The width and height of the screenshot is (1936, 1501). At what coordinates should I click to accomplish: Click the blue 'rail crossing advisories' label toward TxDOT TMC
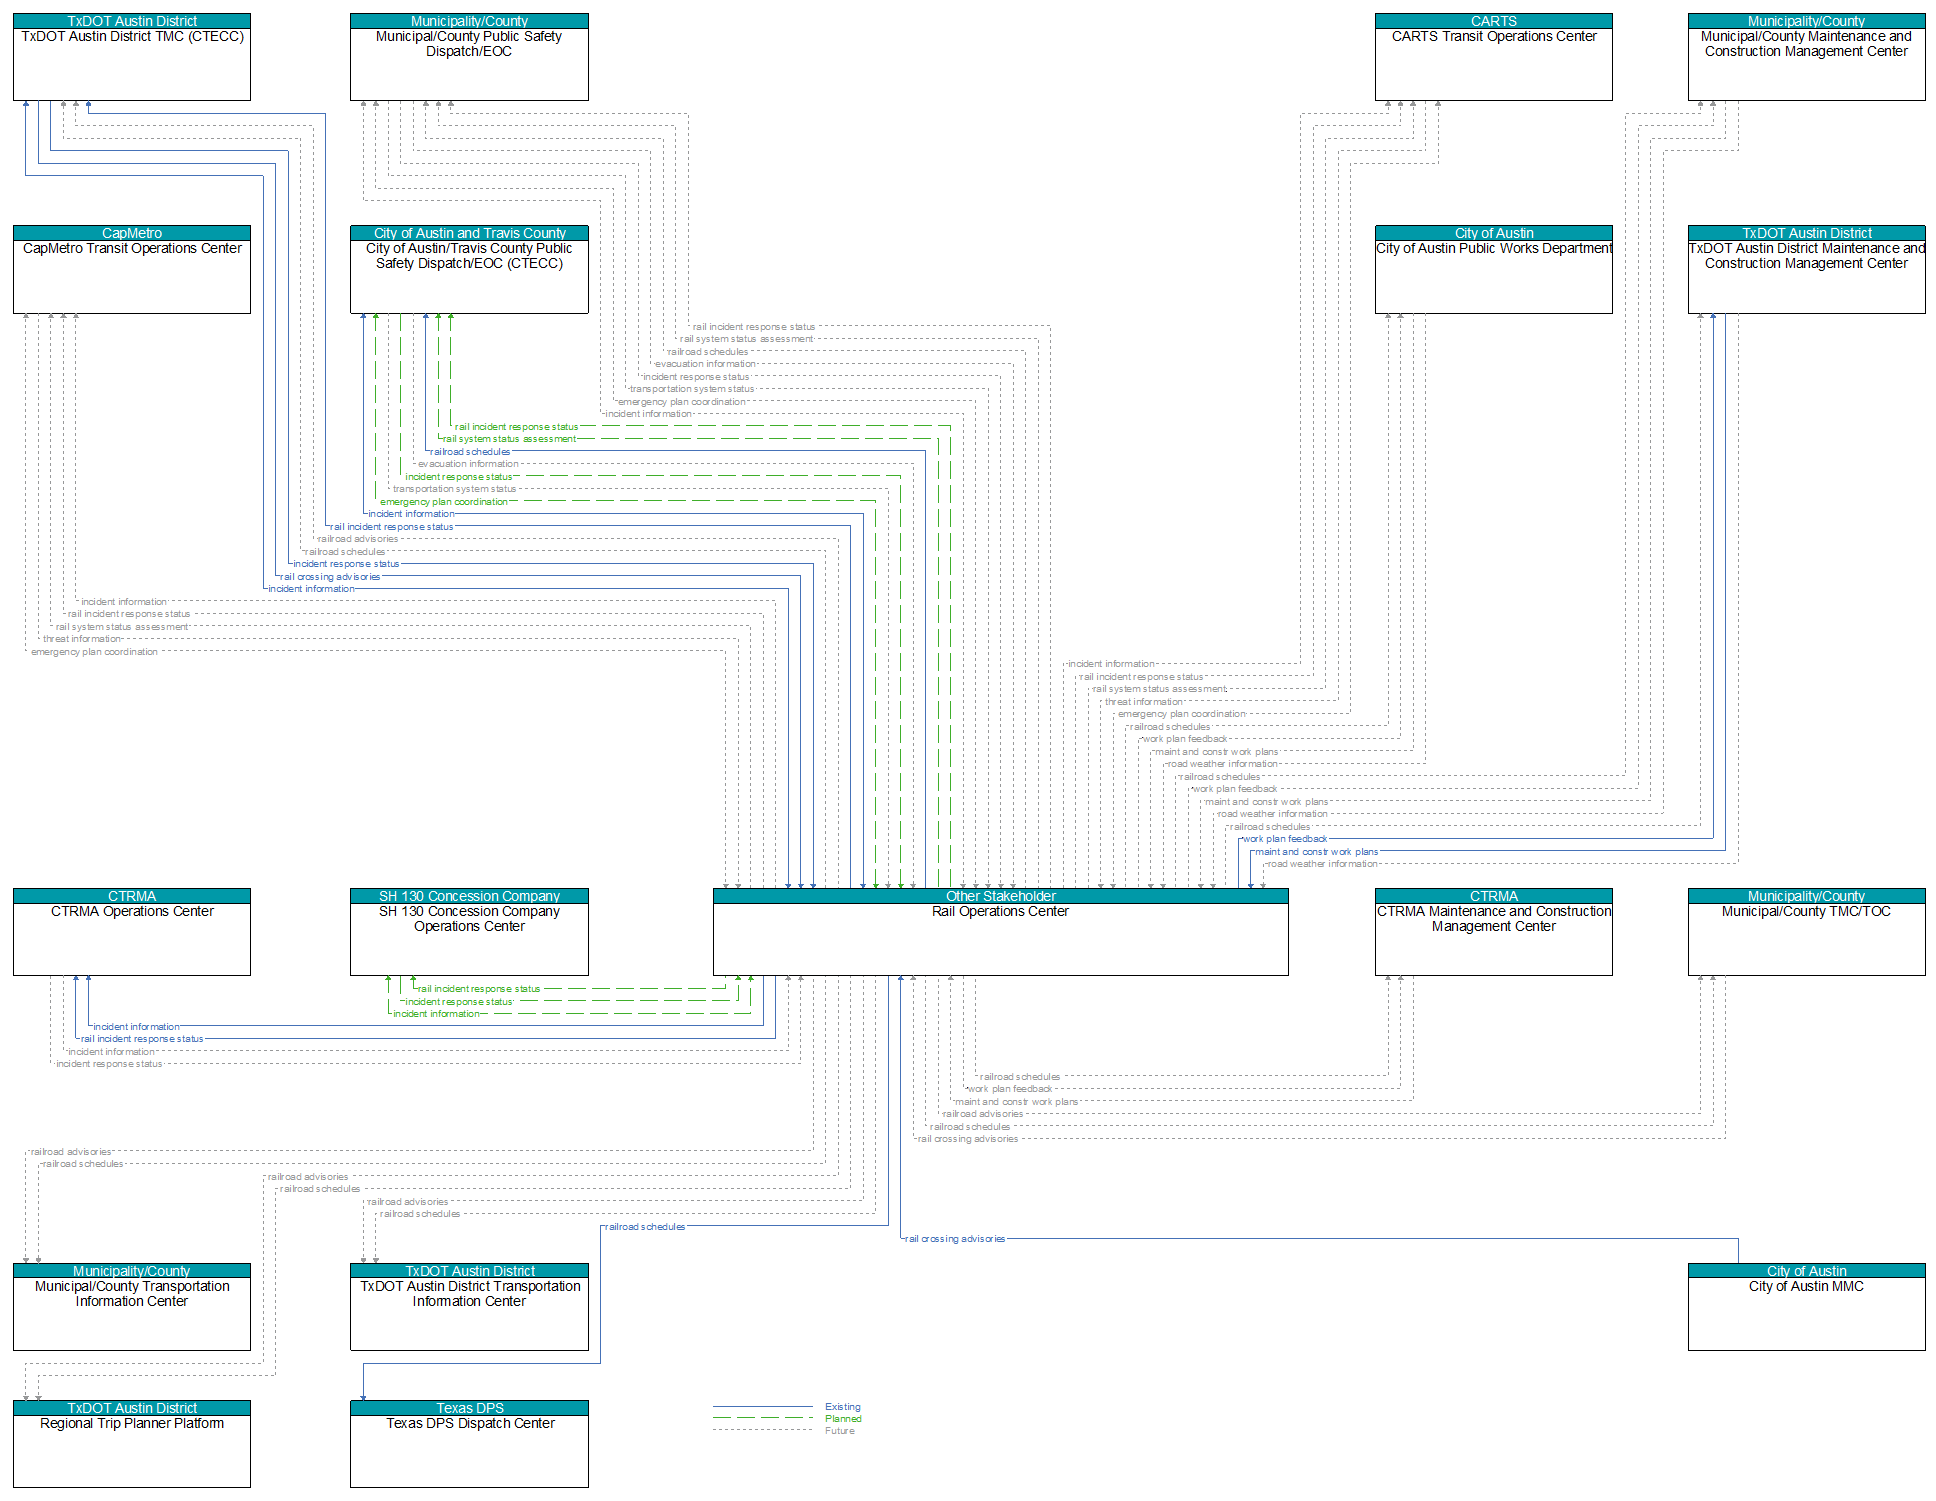click(330, 577)
